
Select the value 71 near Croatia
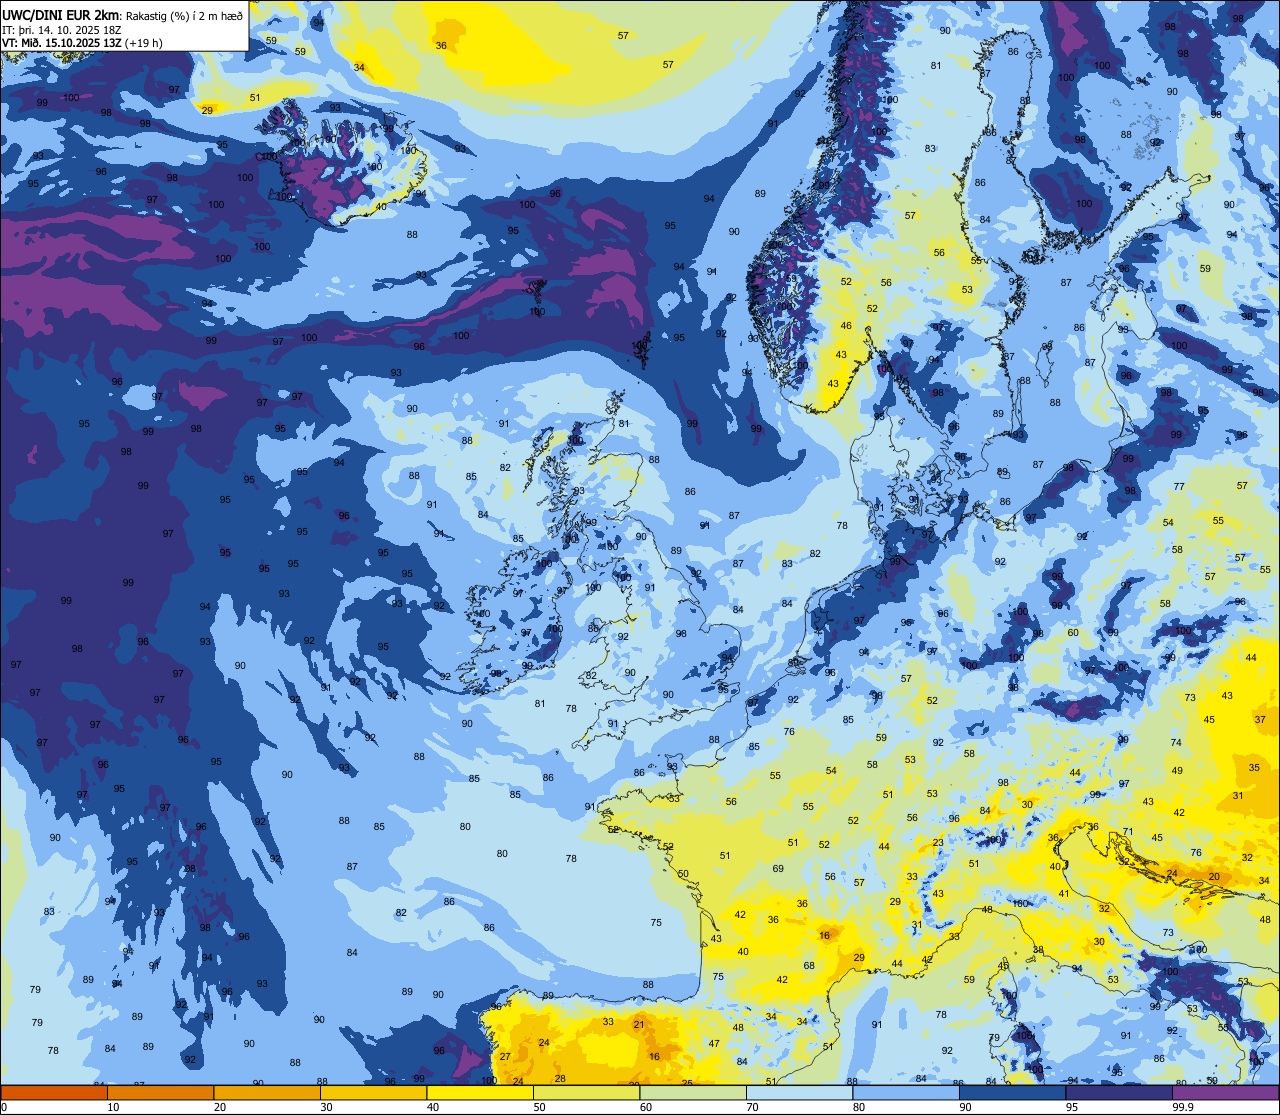(1128, 831)
